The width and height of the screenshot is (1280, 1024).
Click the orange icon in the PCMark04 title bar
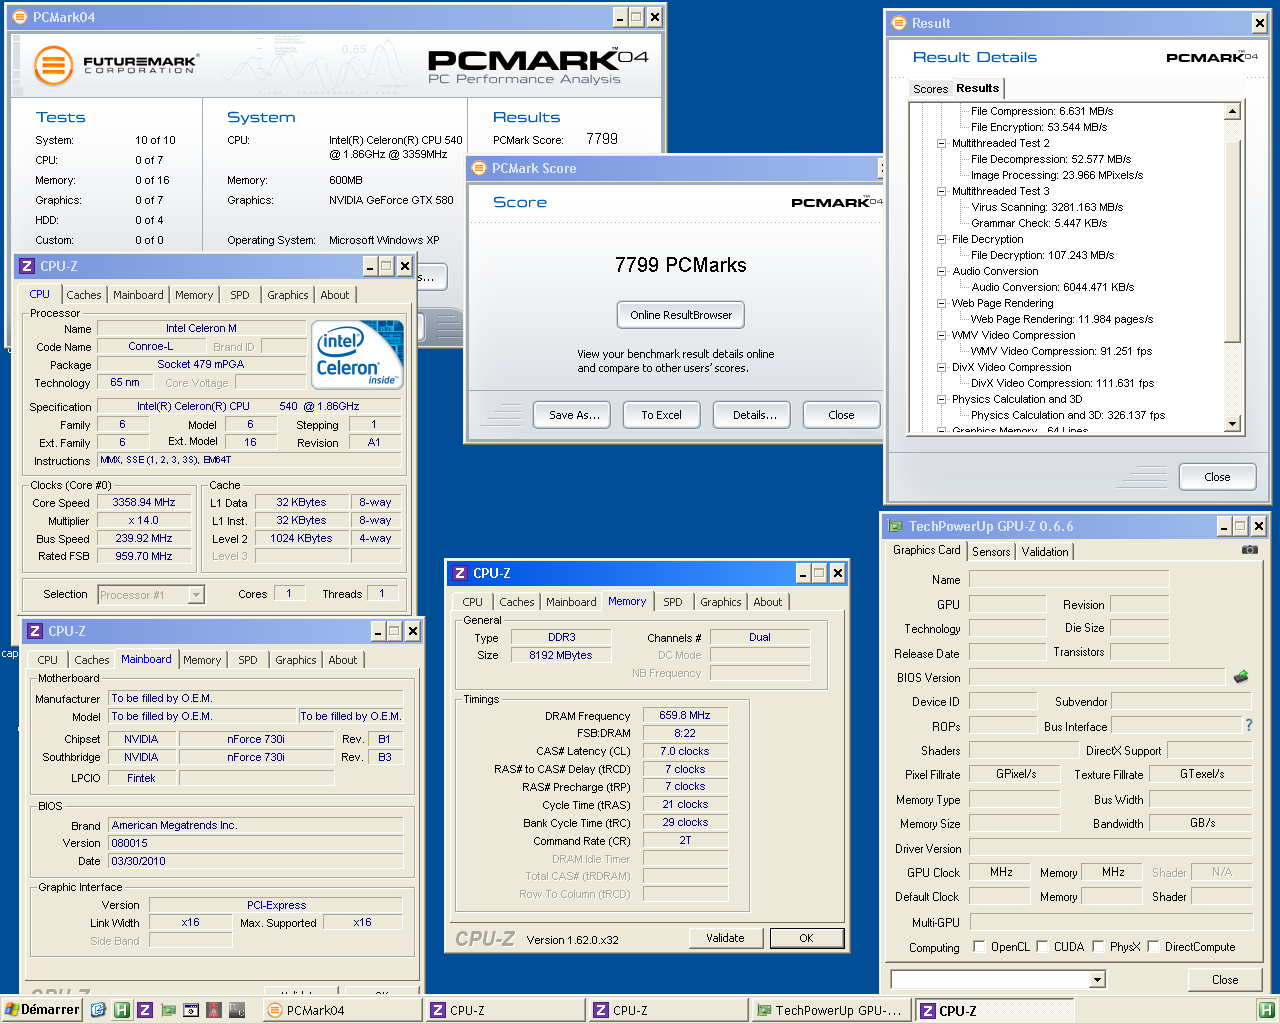tap(20, 17)
